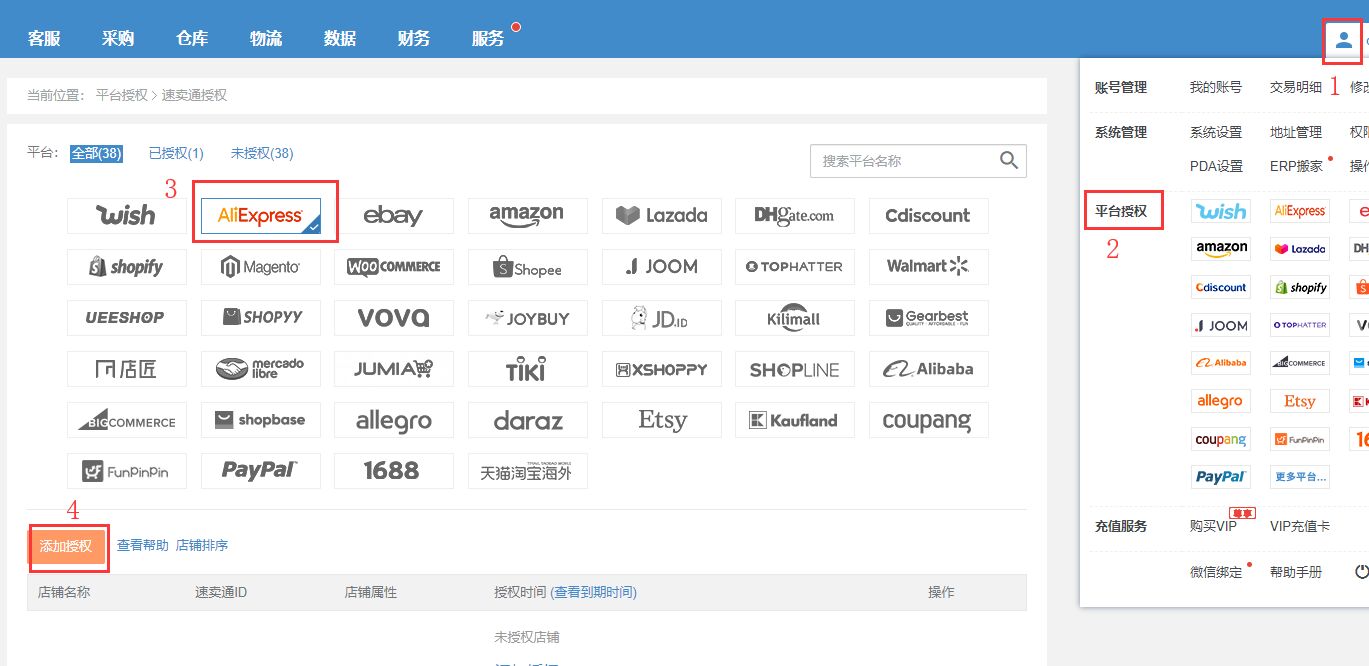Click the 查看到期时间 link in table header

click(x=594, y=592)
